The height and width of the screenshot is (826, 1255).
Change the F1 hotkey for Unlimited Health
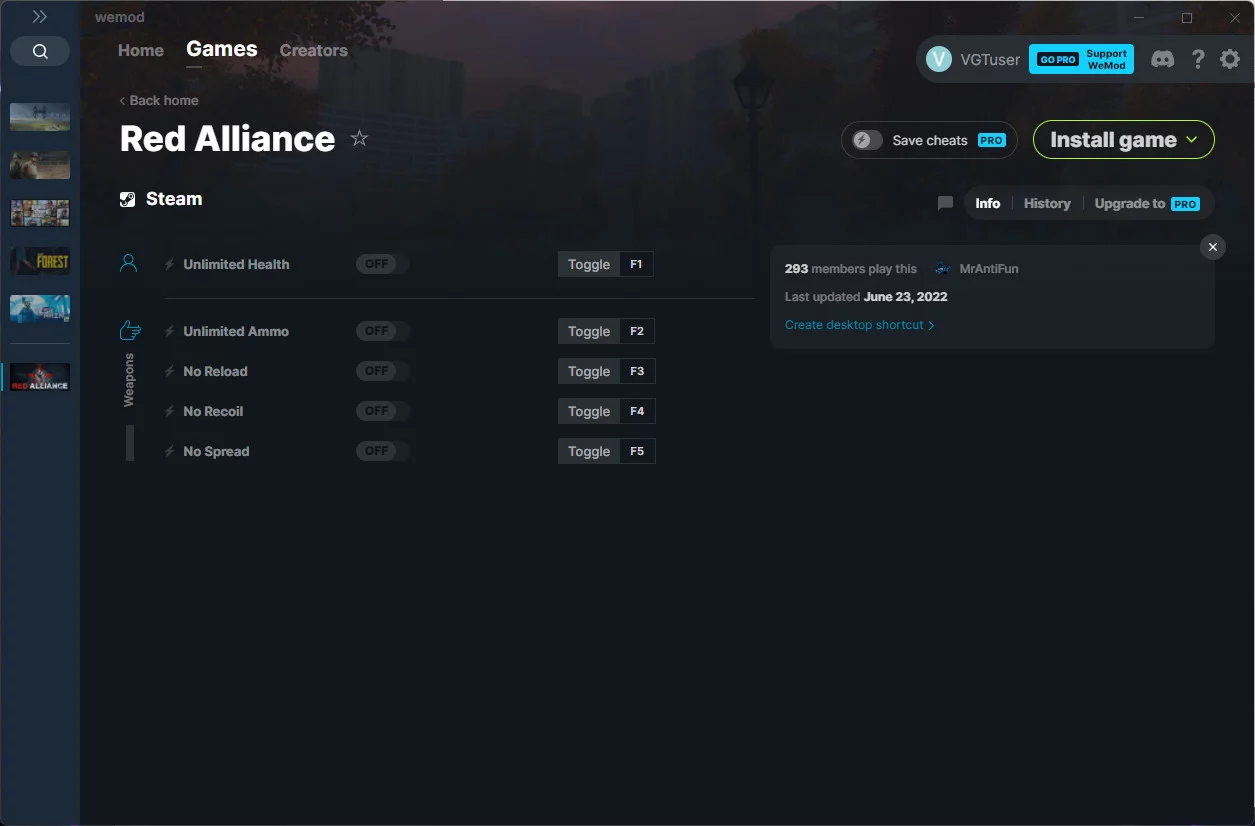637,264
